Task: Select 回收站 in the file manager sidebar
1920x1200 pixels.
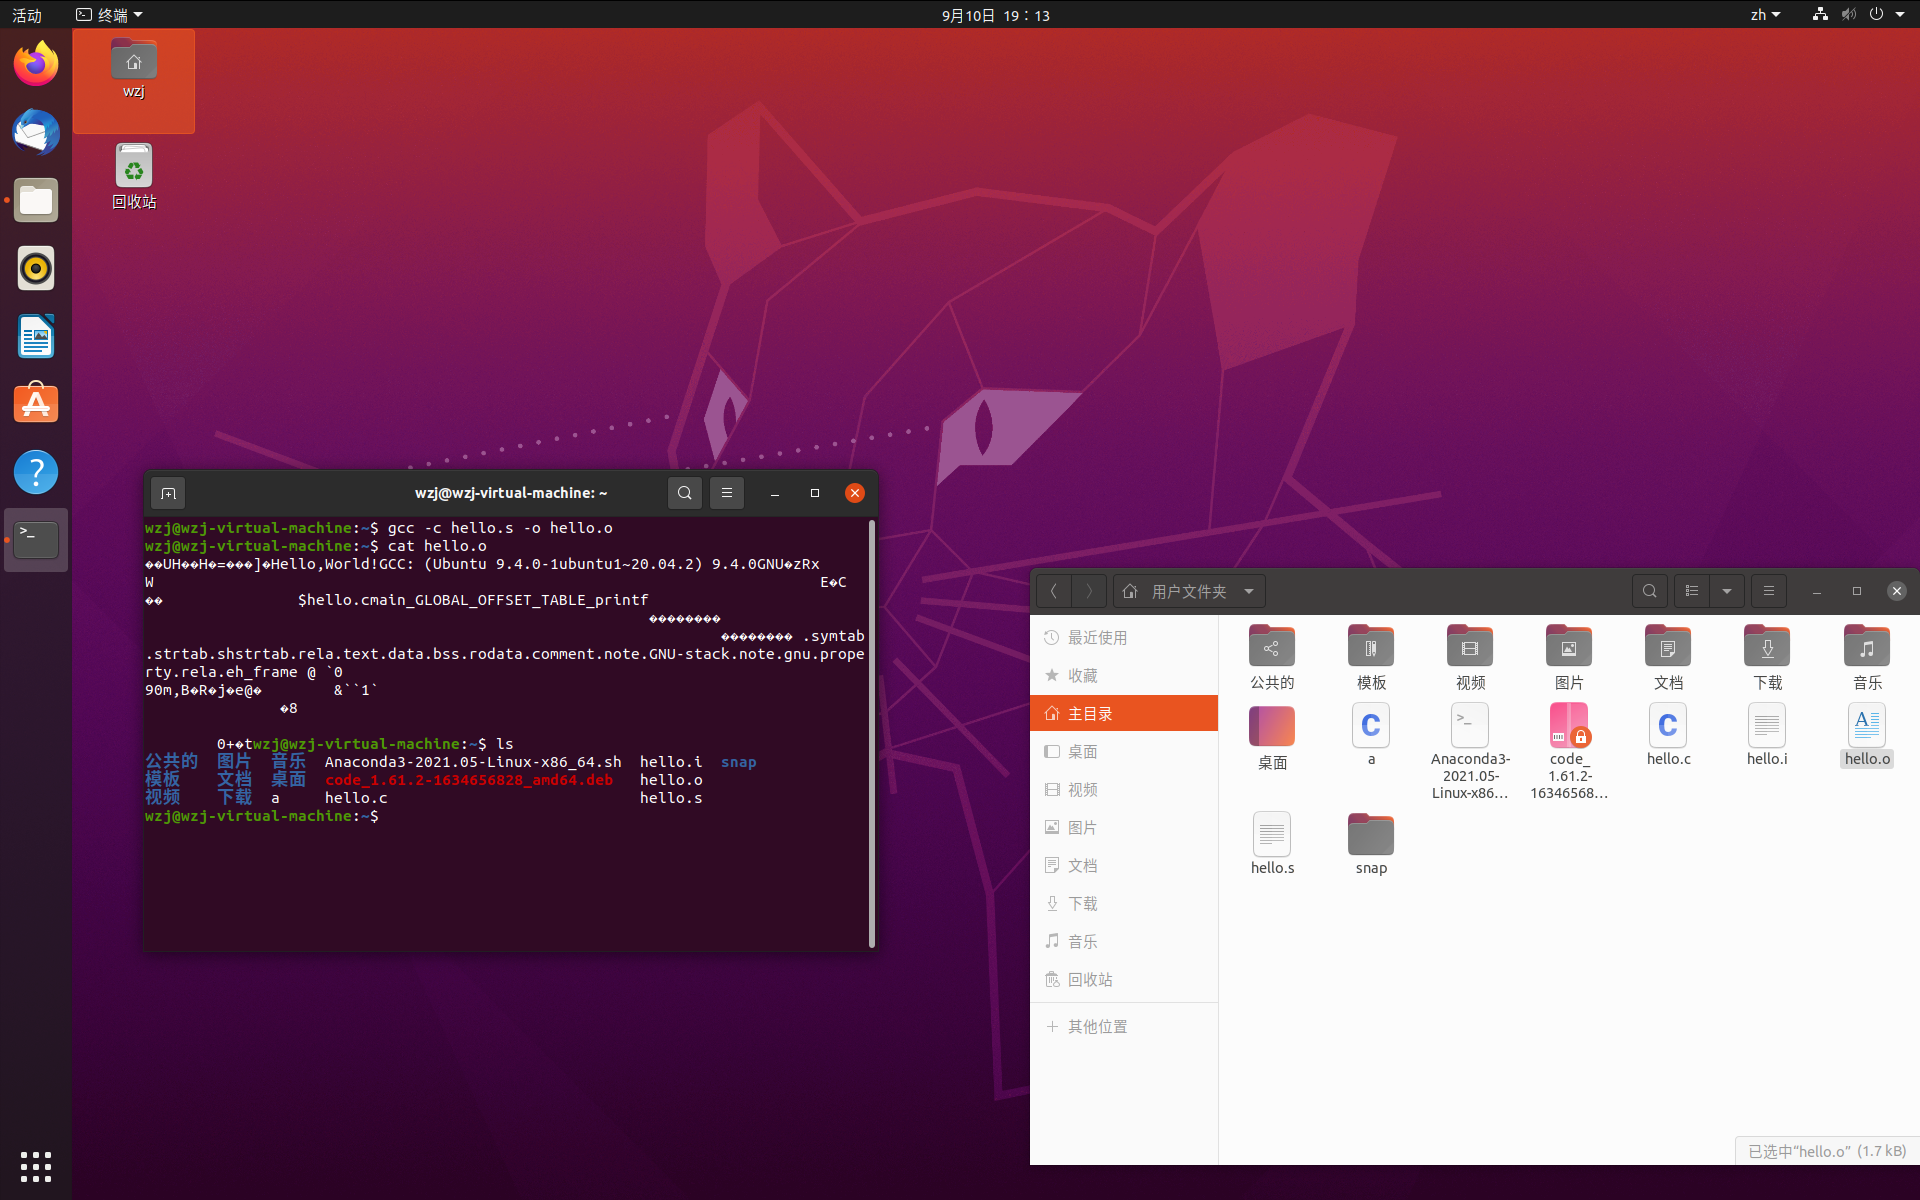Action: (1089, 979)
